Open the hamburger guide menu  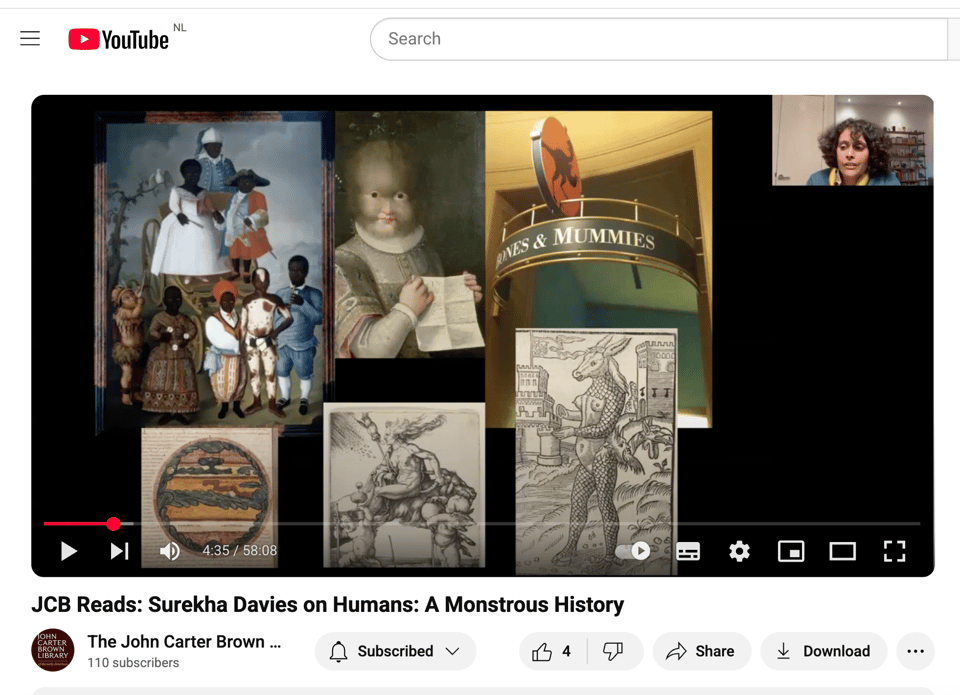point(30,39)
